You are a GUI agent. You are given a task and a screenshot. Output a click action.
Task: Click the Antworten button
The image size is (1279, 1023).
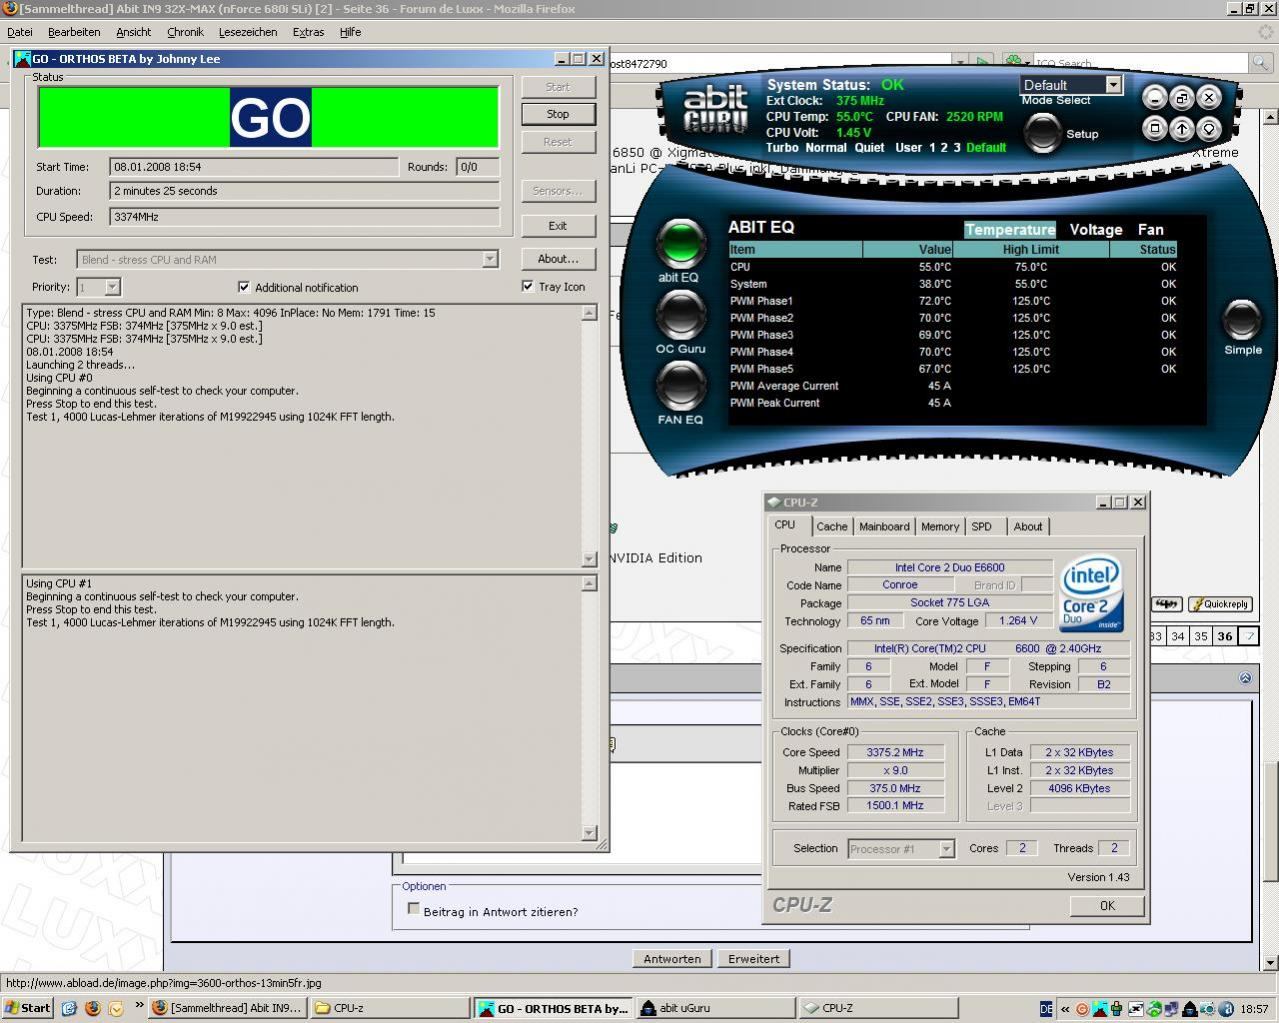point(672,958)
